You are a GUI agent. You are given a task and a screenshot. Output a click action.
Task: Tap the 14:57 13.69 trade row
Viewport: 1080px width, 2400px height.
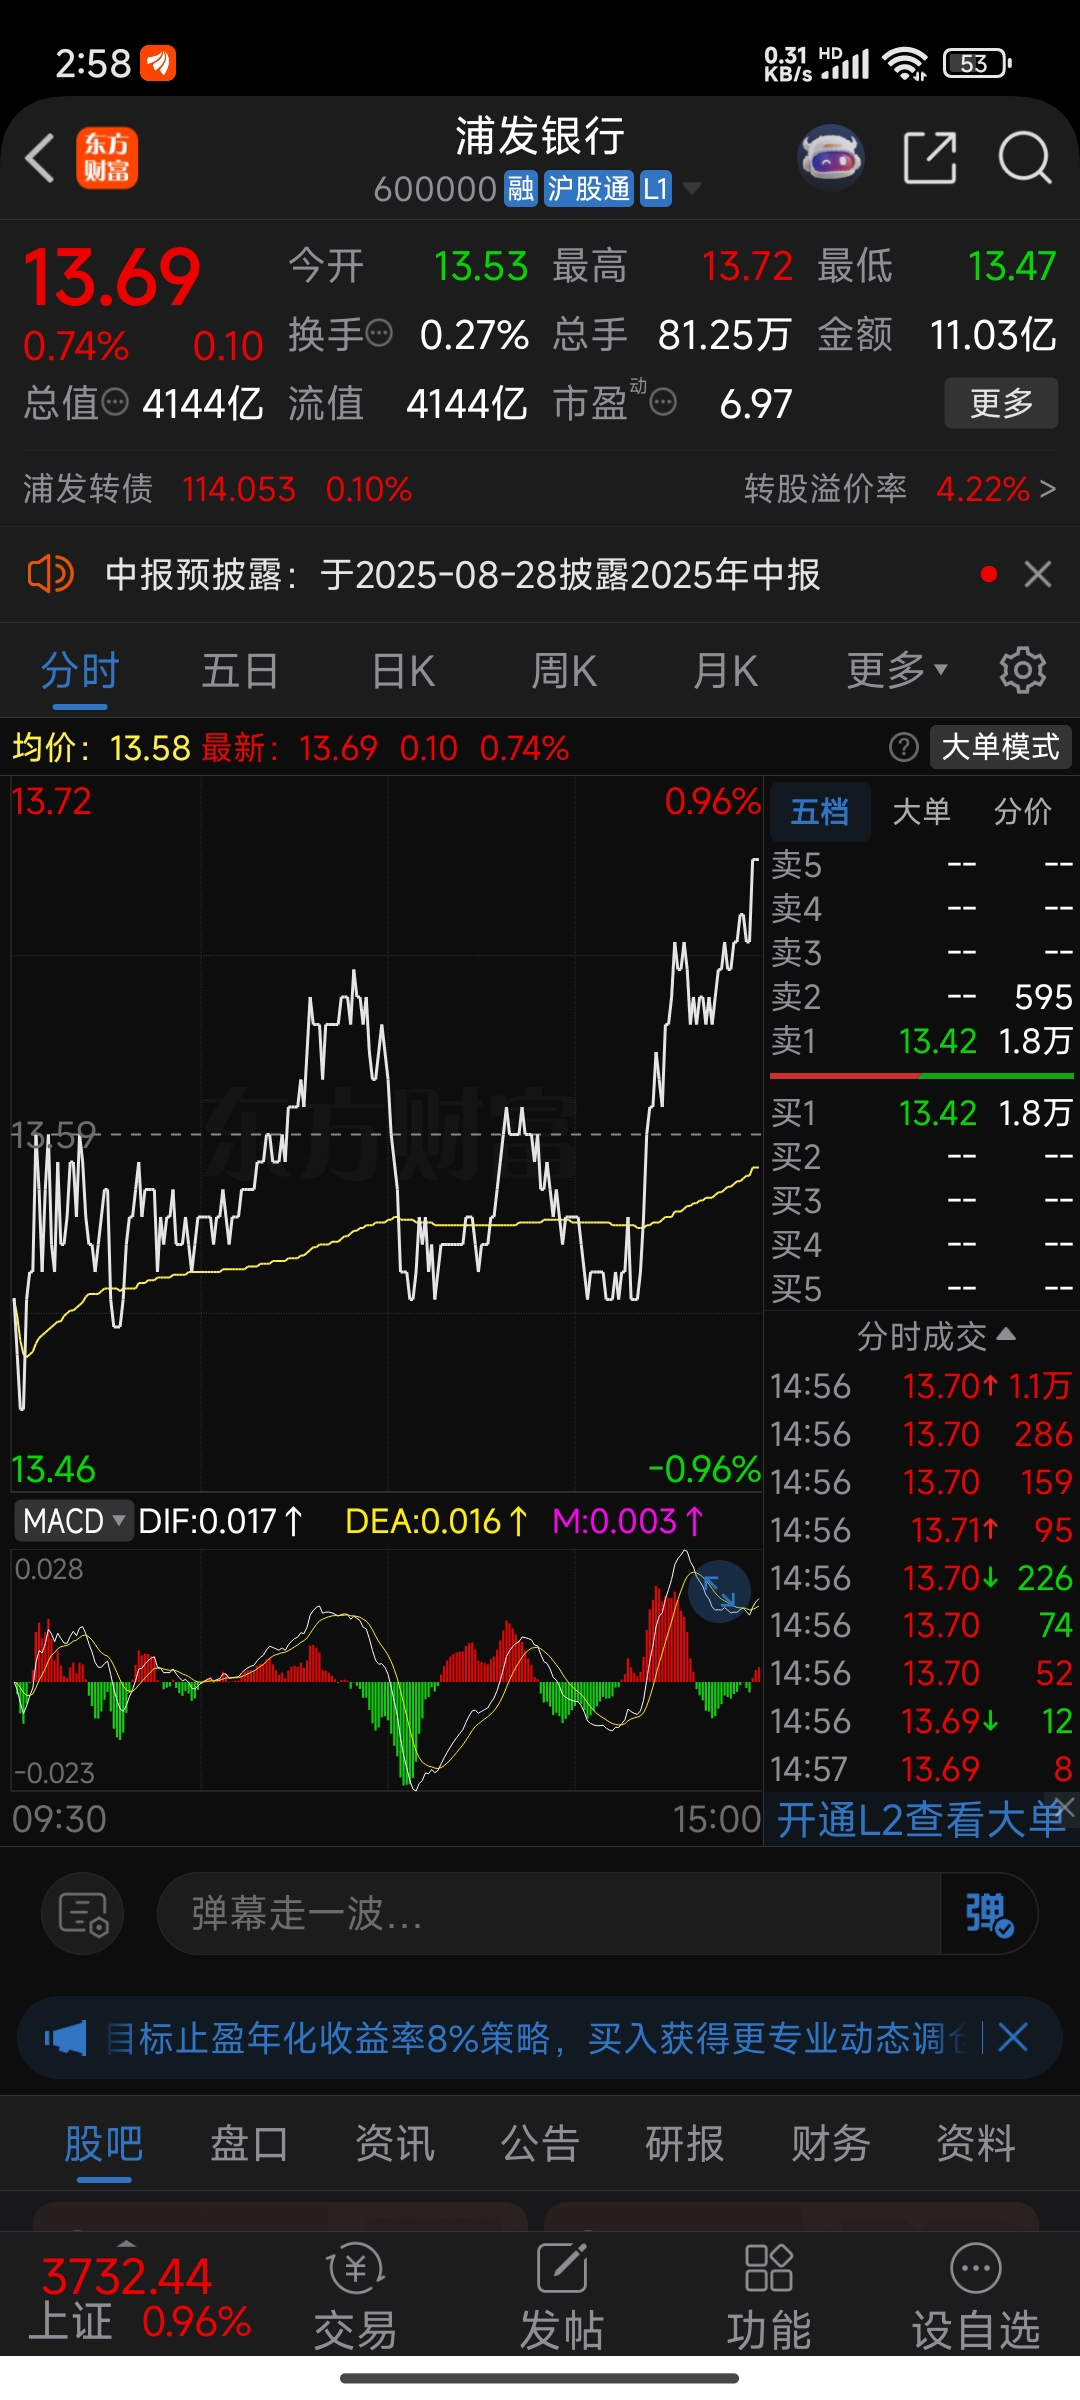pyautogui.click(x=921, y=1769)
